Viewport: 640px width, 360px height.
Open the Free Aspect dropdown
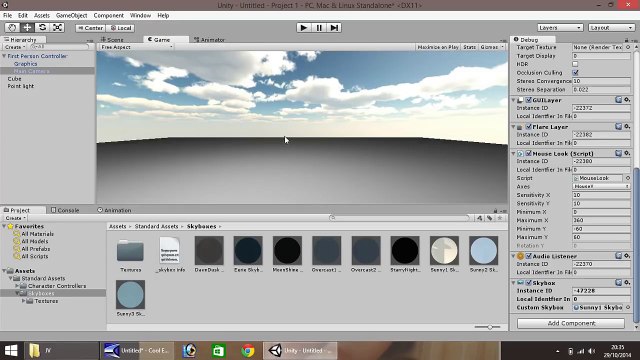pos(137,47)
